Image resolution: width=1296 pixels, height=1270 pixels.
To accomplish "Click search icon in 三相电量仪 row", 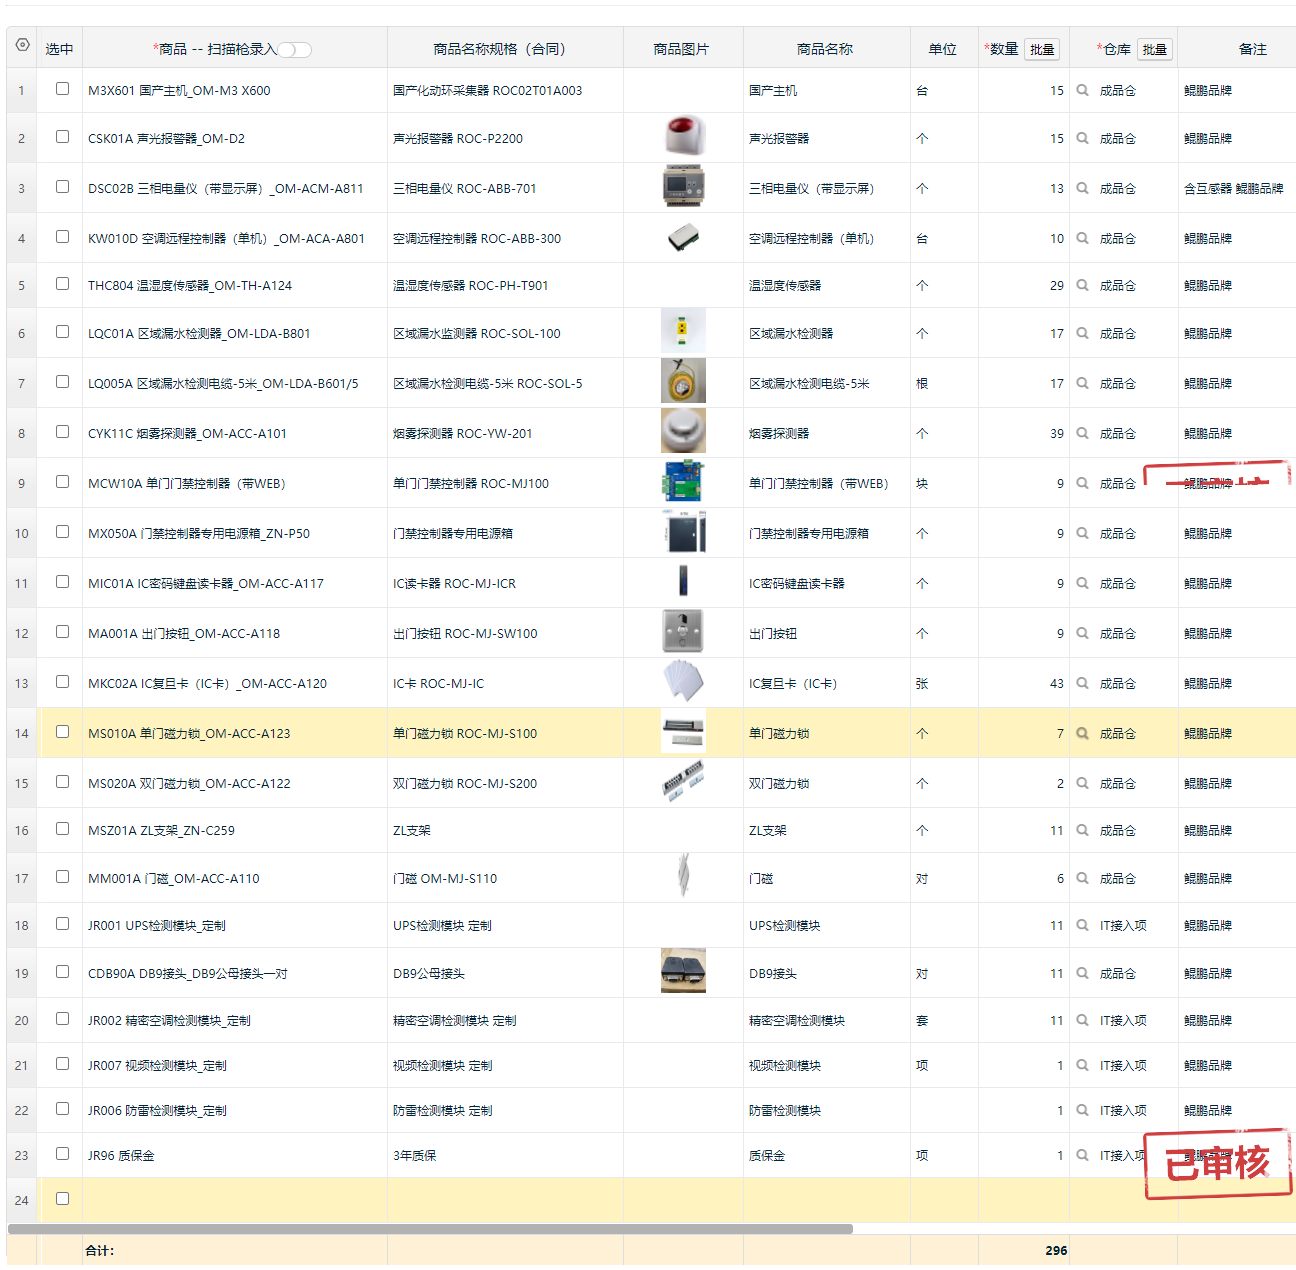I will point(1082,188).
